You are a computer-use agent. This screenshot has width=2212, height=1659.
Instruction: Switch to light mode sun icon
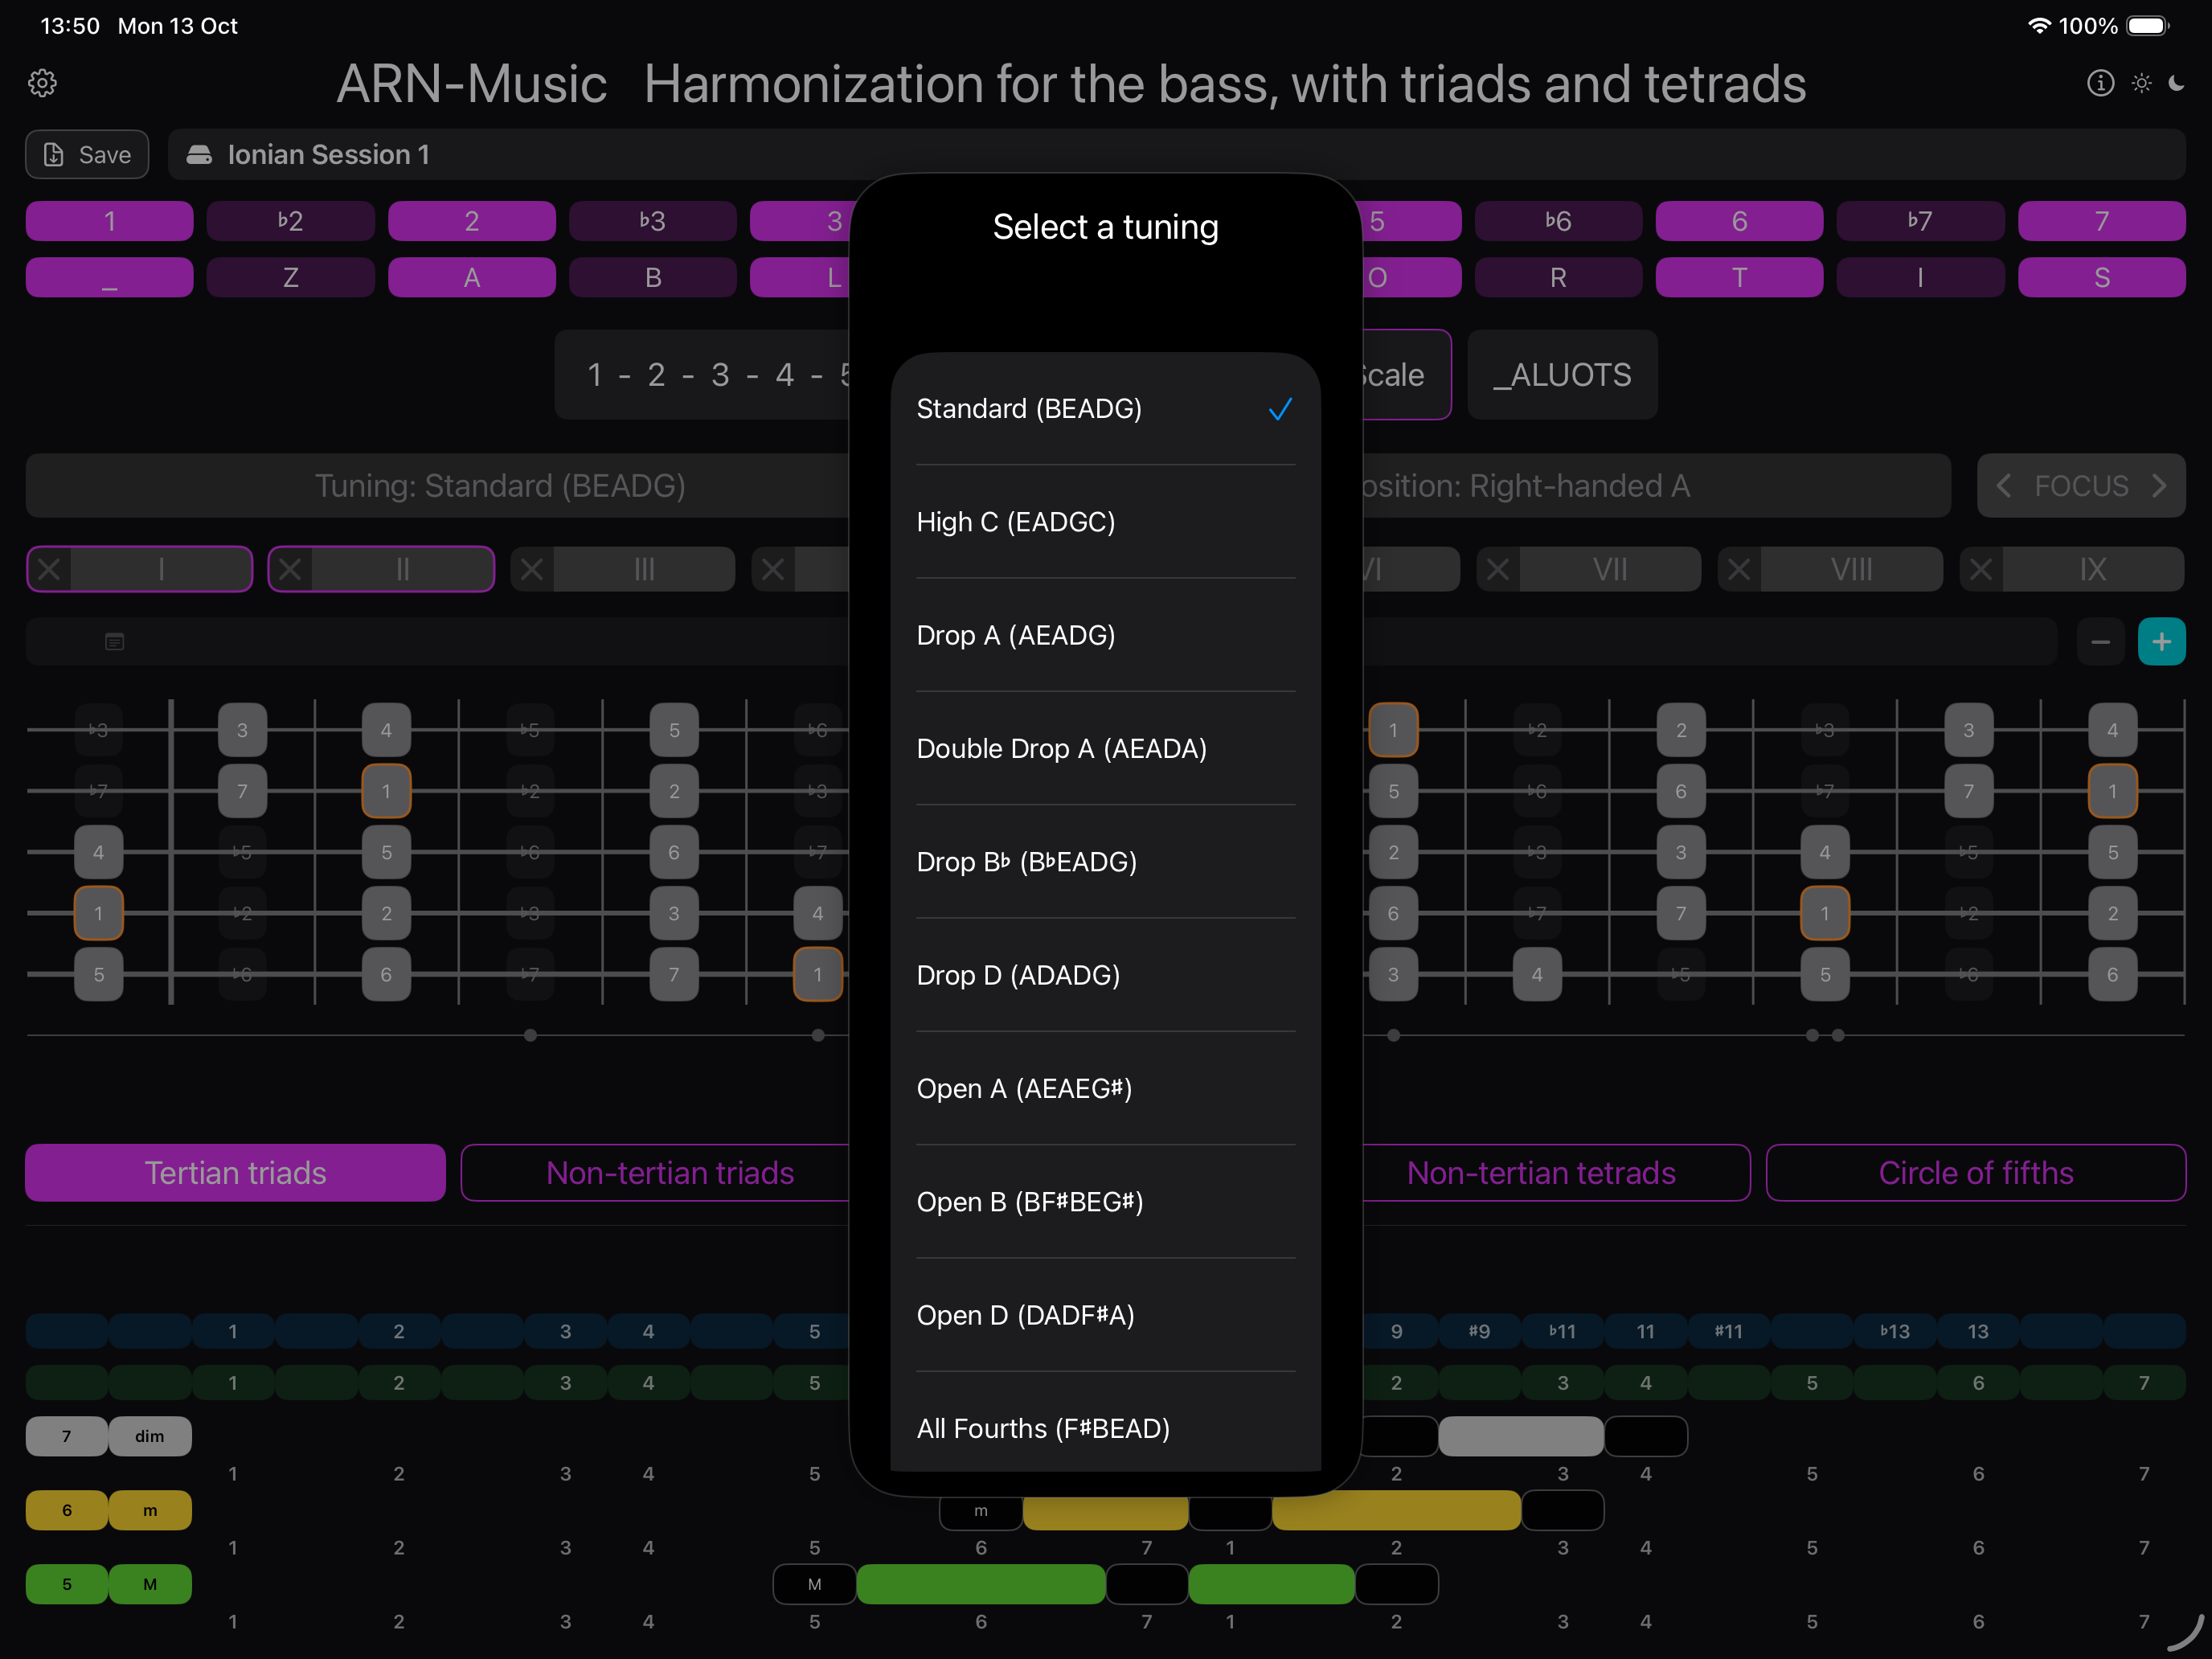pos(2141,83)
